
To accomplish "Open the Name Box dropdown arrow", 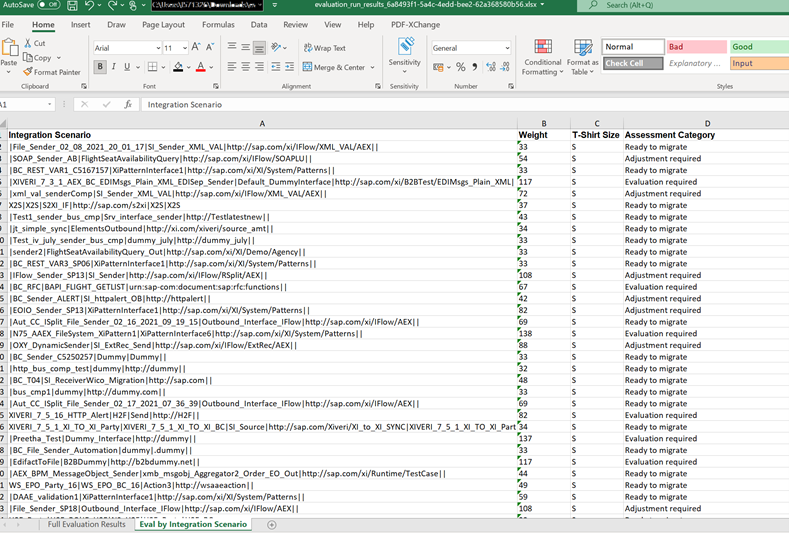I will pos(49,104).
